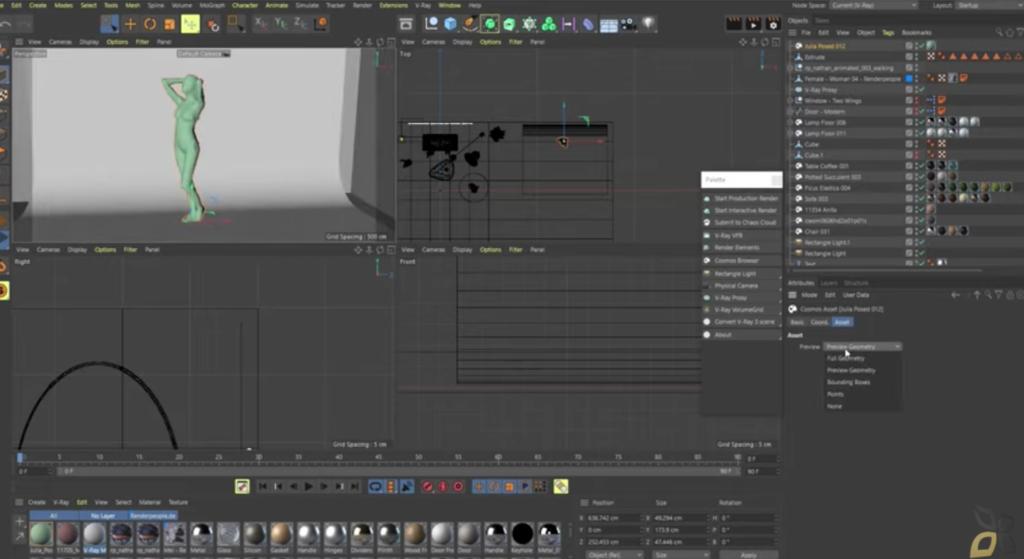Screen dimensions: 1024x559
Task: Open the MoGraph menu
Action: 212,5
